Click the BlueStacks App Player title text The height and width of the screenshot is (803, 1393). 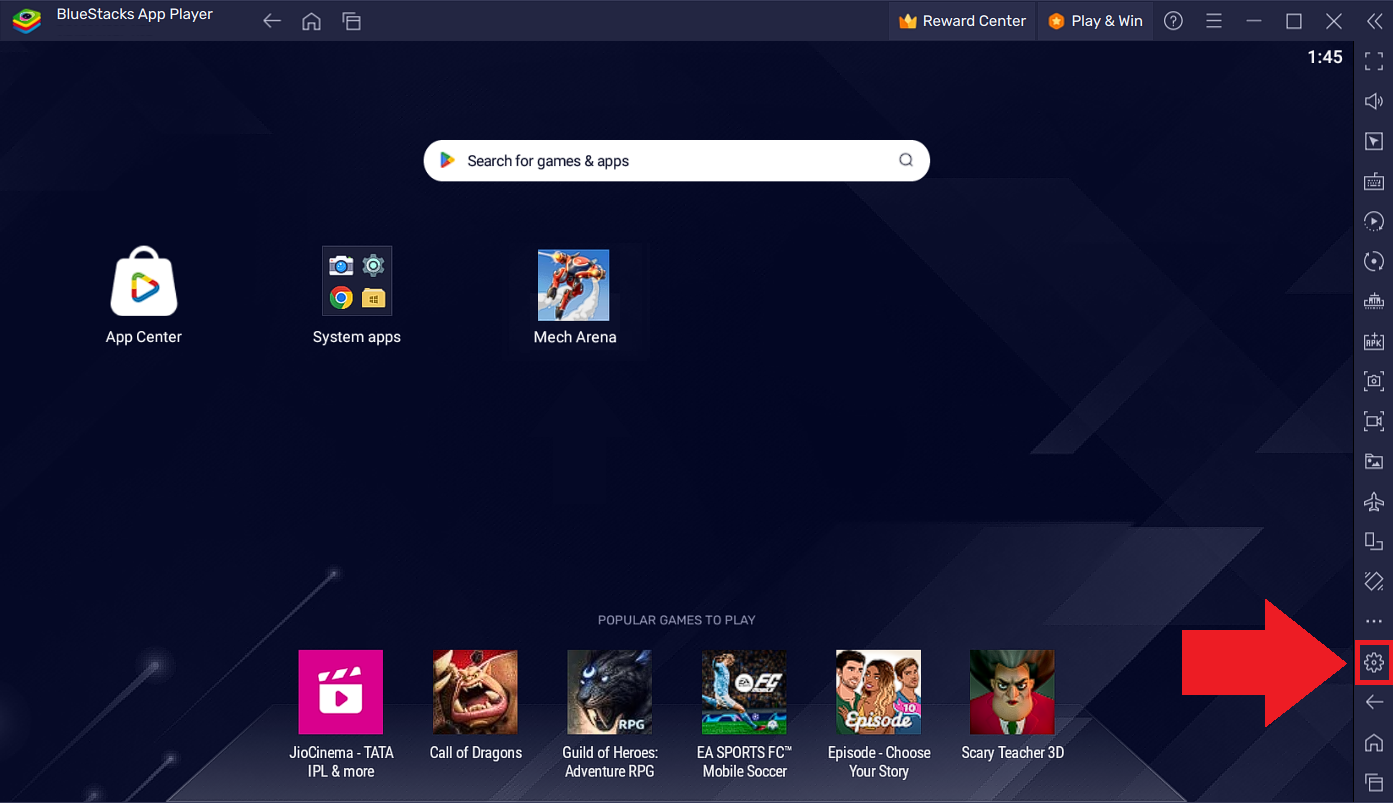point(134,15)
